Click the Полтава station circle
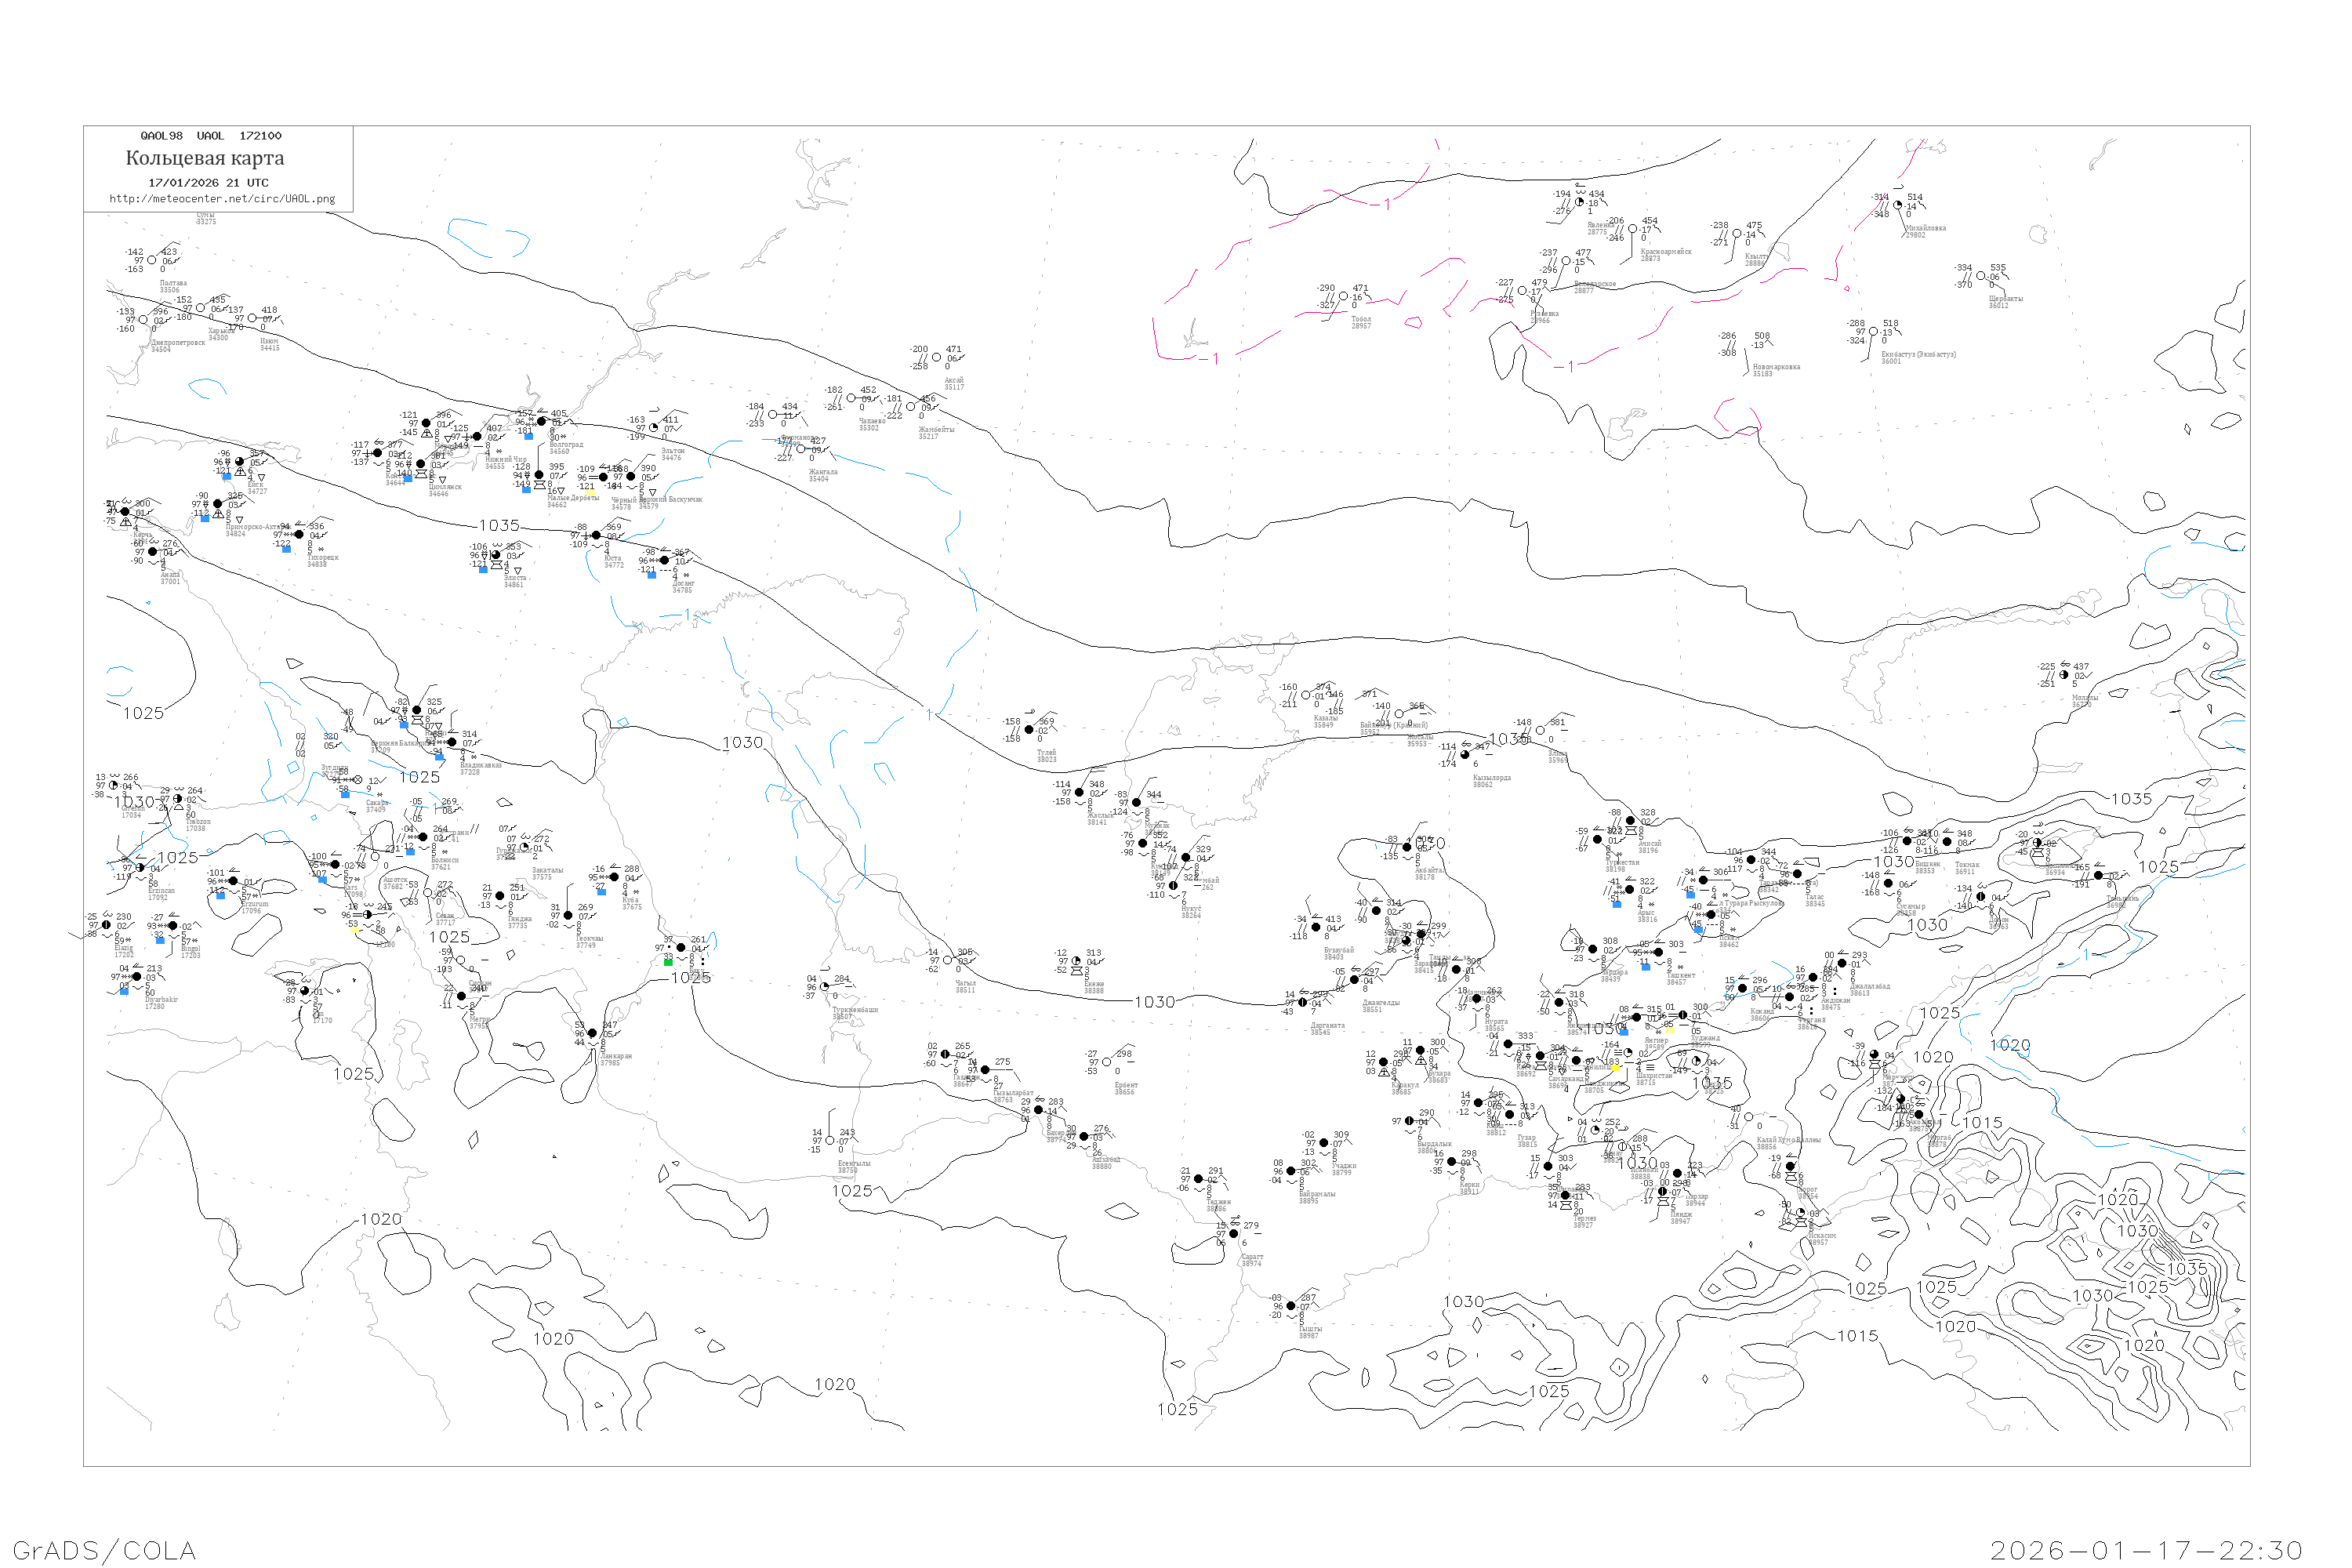2352x1568 pixels. 152,260
